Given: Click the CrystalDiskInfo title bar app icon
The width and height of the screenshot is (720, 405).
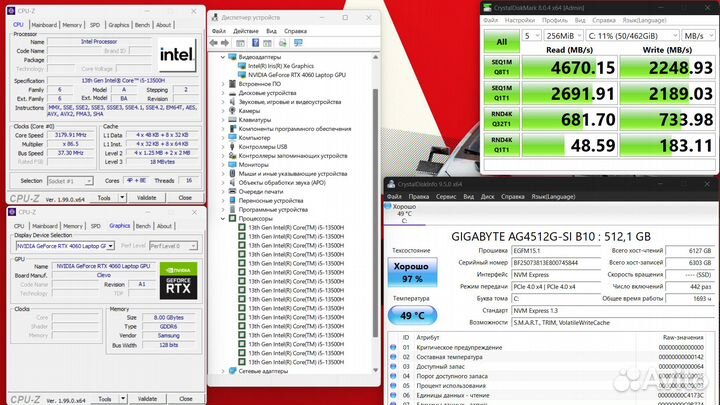Looking at the screenshot, I should click(x=391, y=184).
